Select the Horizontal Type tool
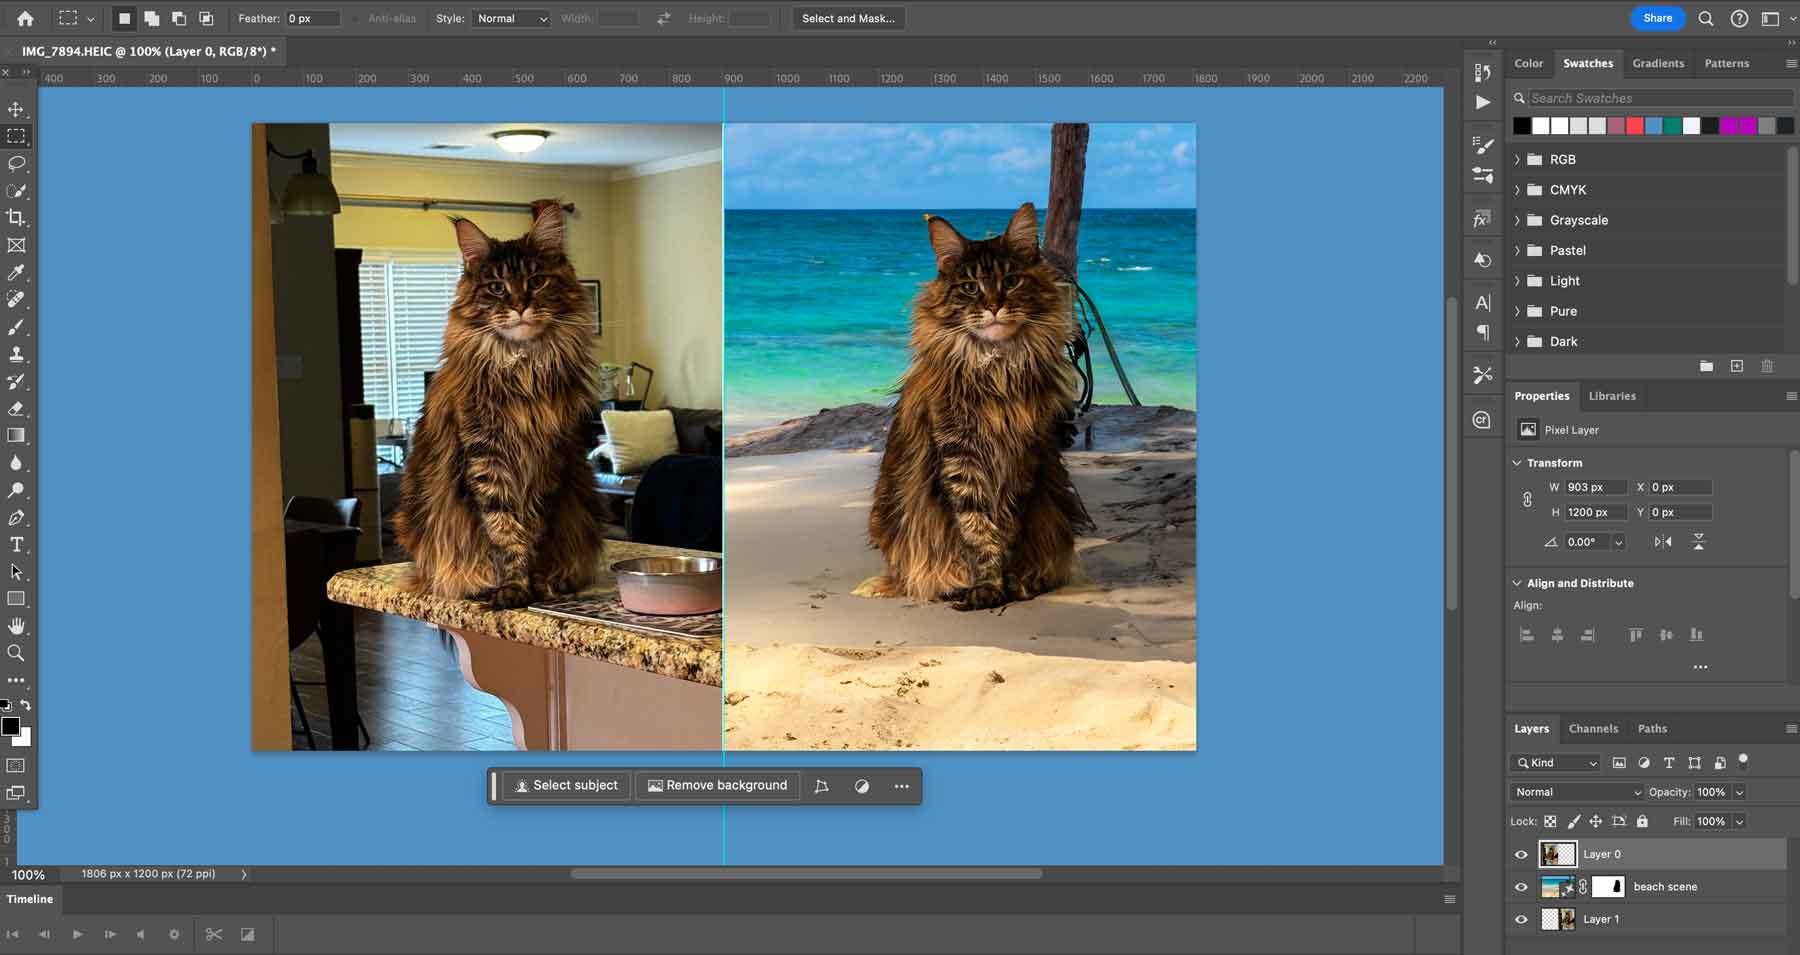 click(x=16, y=545)
